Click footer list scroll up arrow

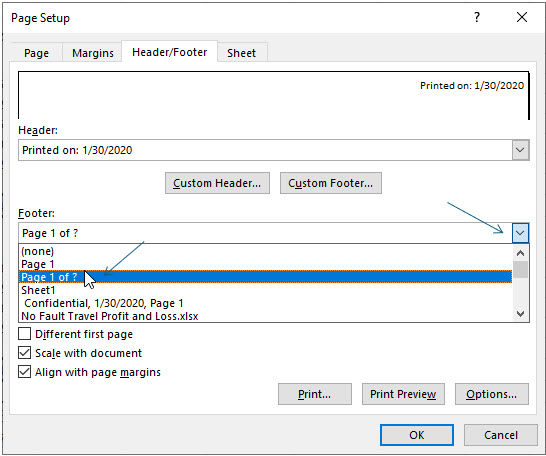(x=520, y=253)
